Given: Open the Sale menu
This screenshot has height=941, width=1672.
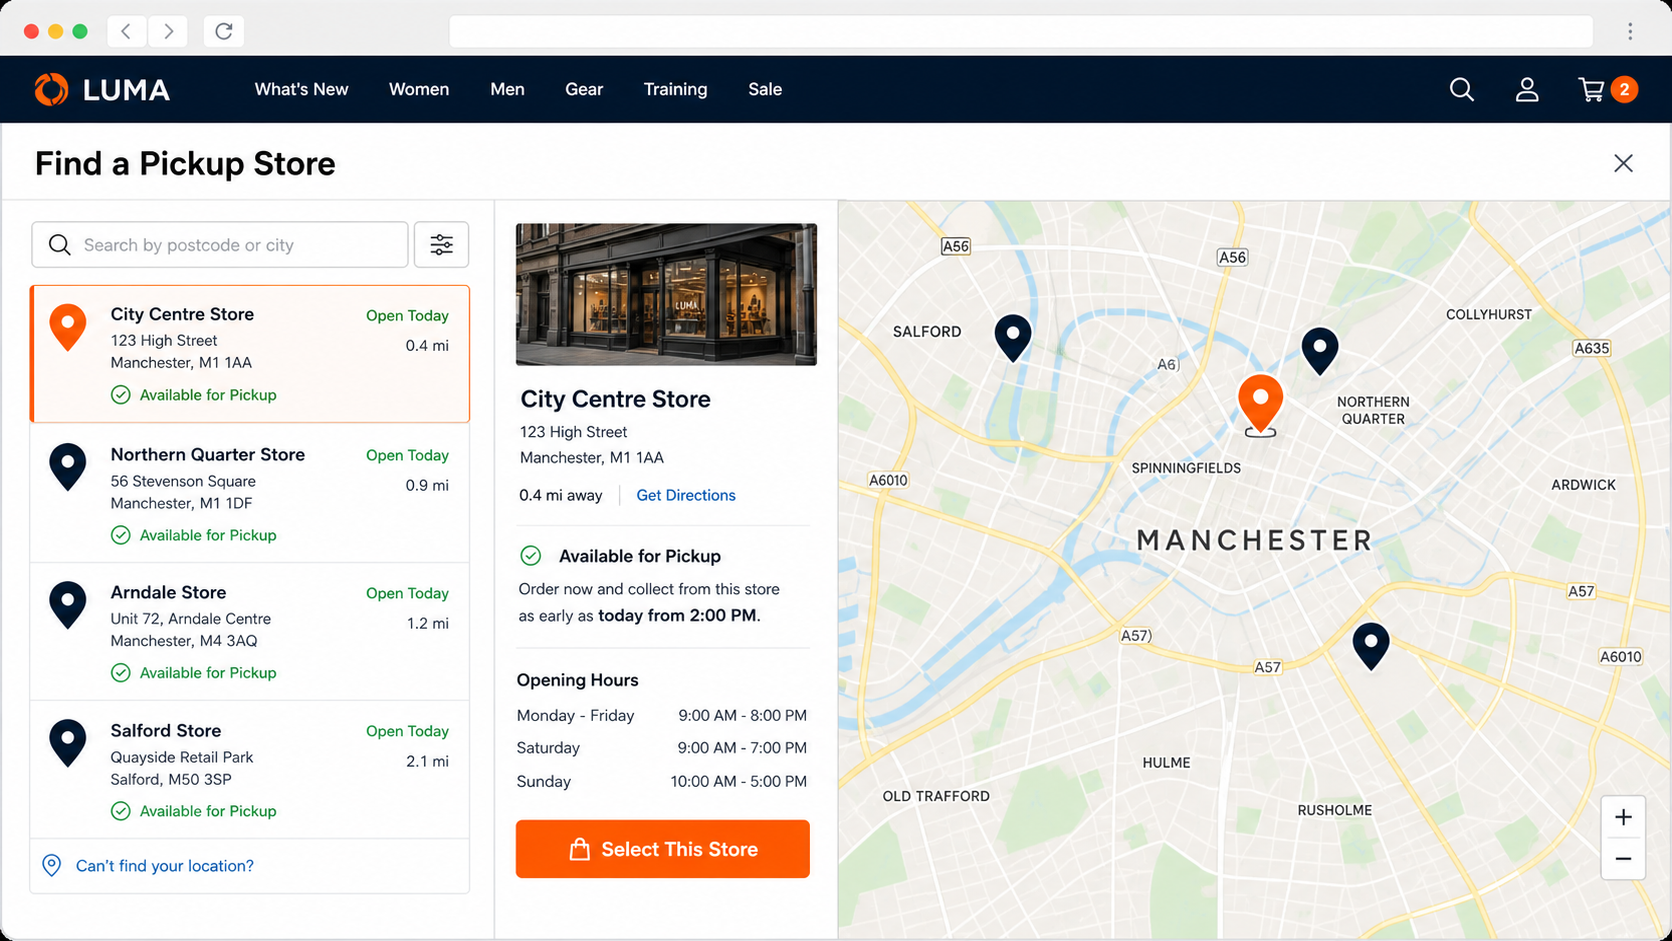Looking at the screenshot, I should 765,89.
